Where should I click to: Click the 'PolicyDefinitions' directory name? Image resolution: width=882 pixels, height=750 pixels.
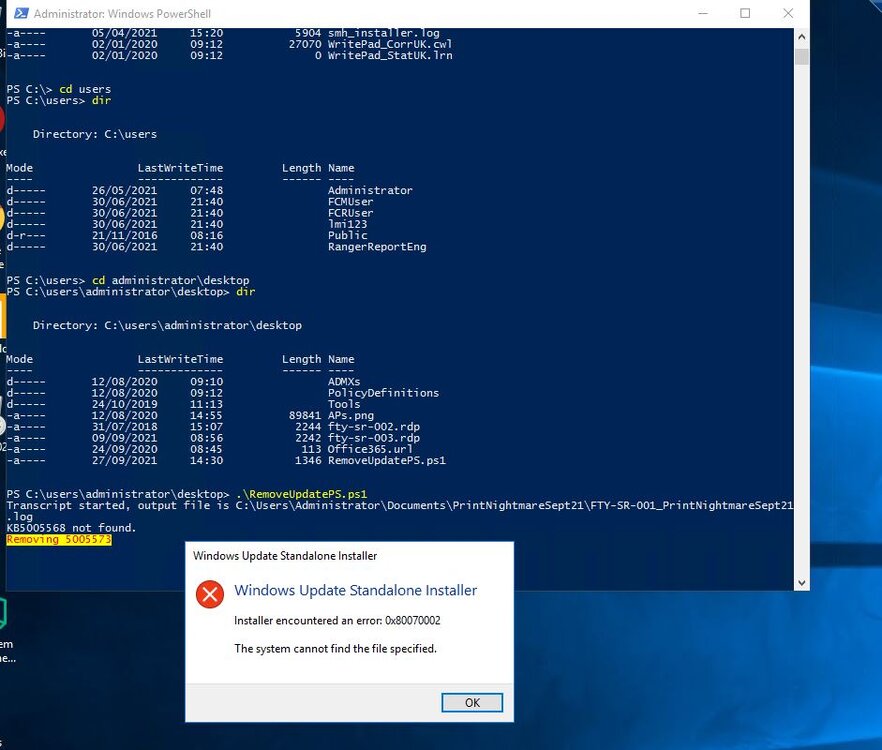[x=383, y=393]
